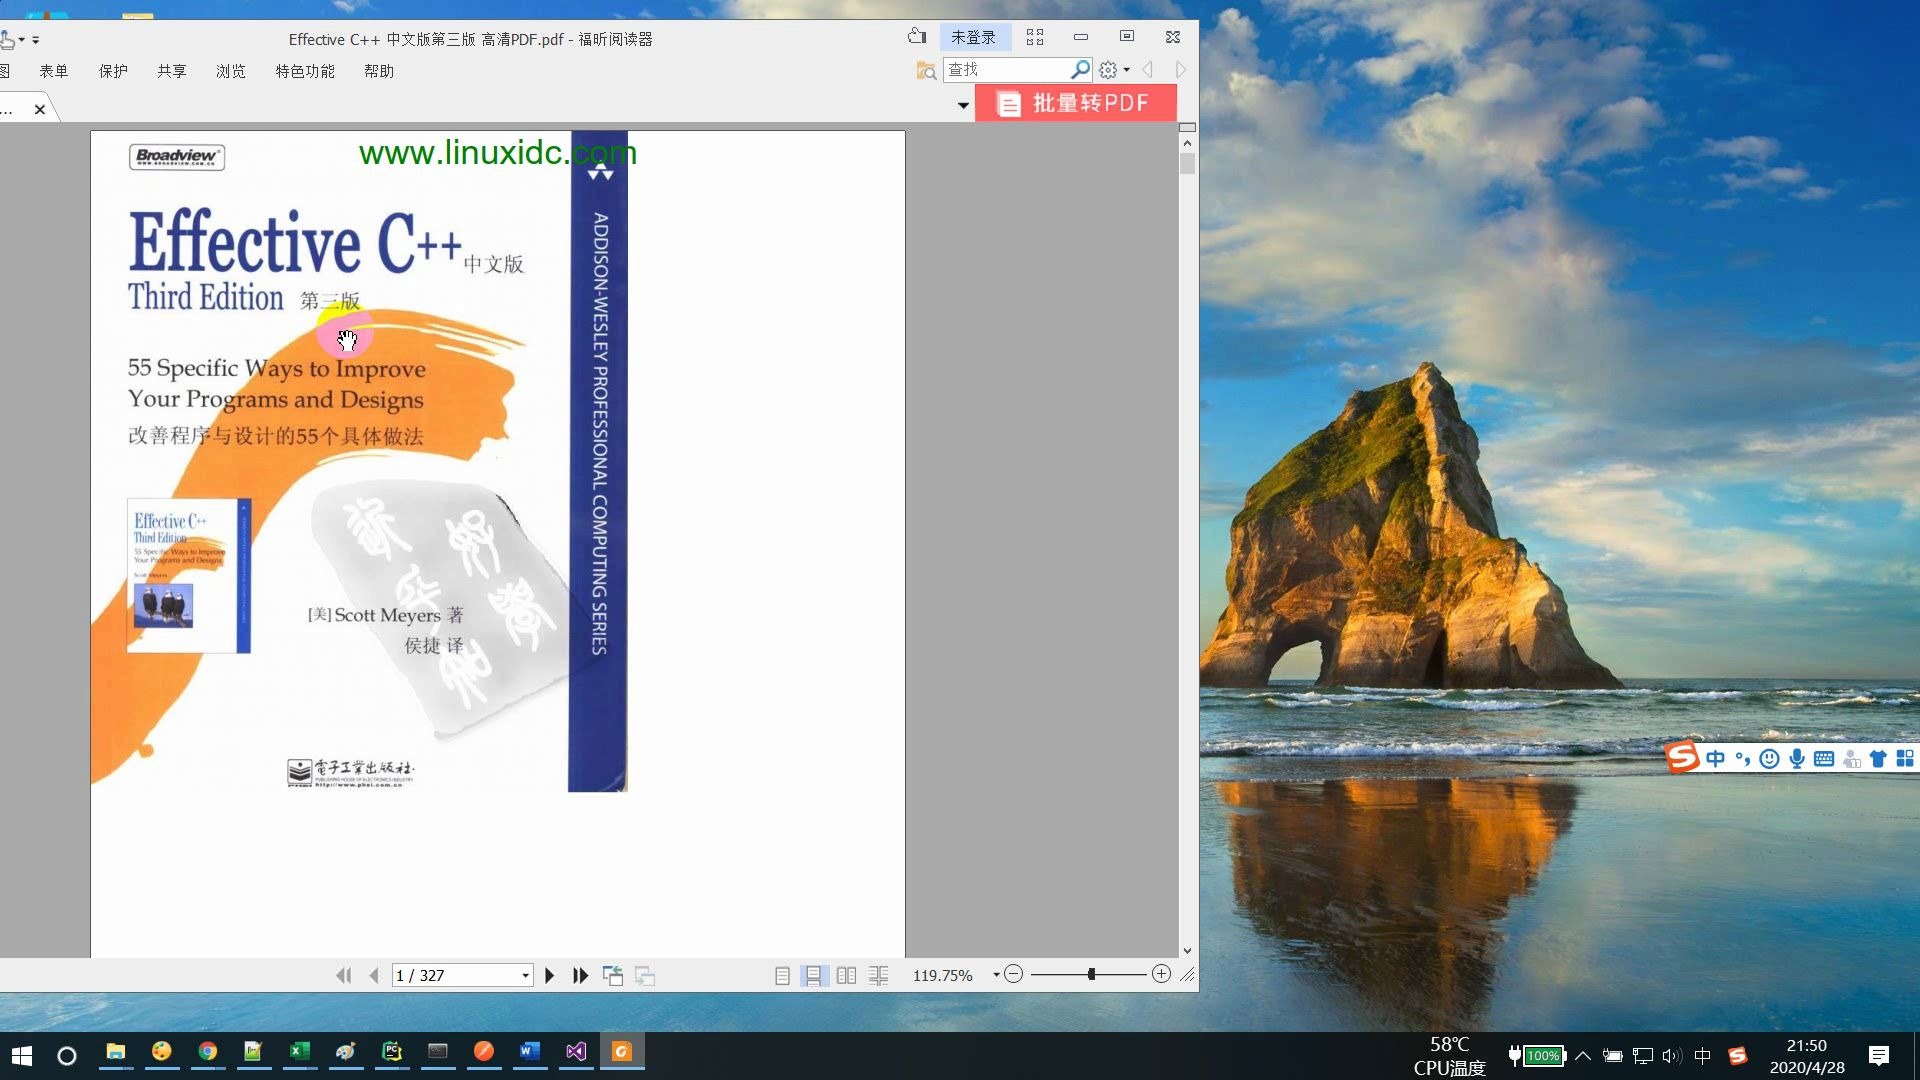This screenshot has height=1080, width=1920.
Task: Click the zoom in plus button
Action: pos(1161,974)
